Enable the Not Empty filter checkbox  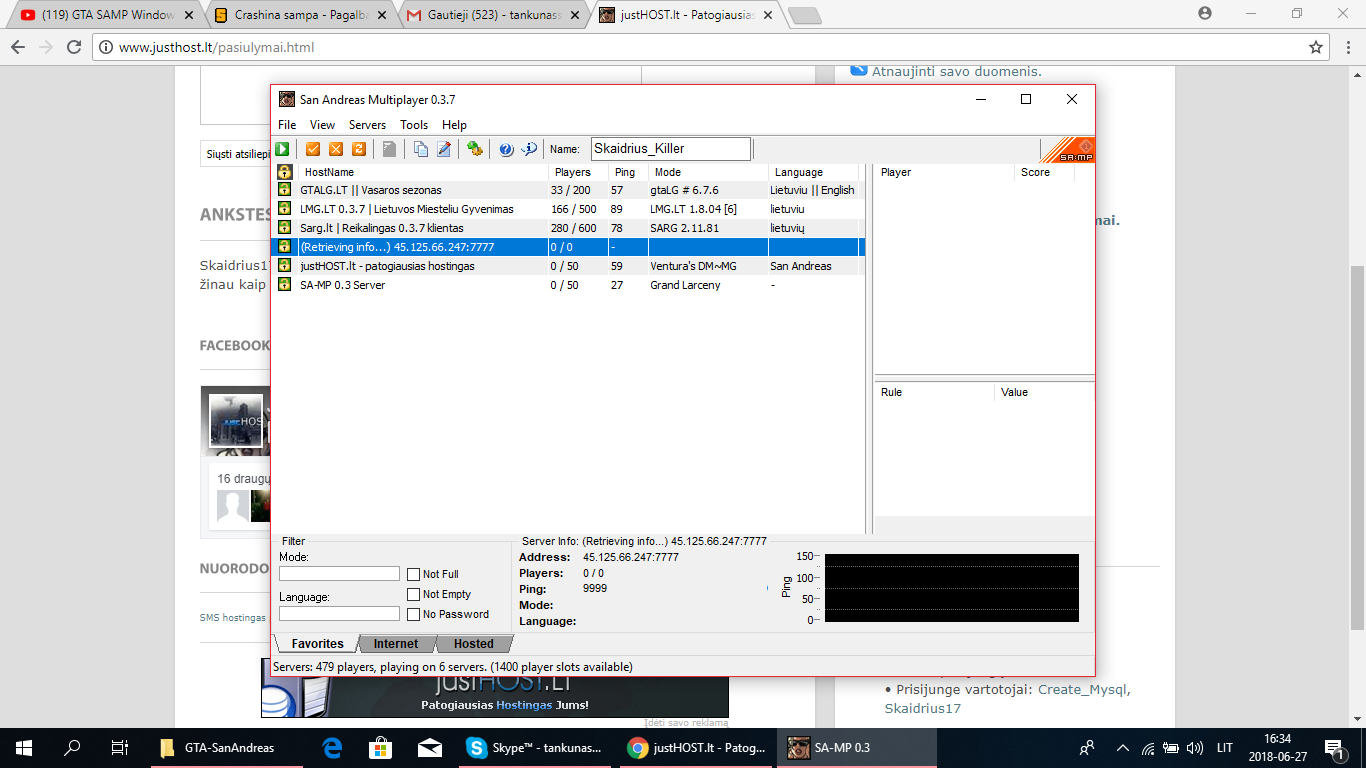pos(413,594)
